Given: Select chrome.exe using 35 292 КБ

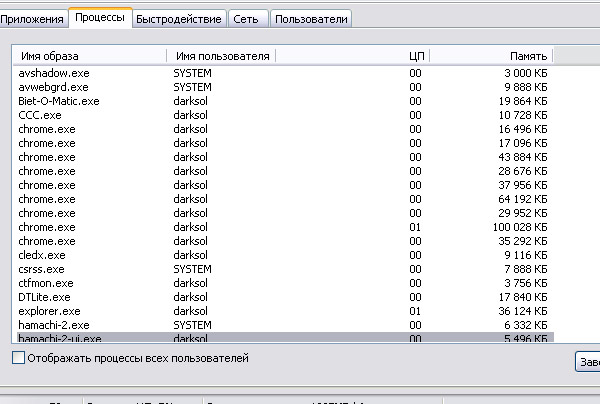Looking at the screenshot, I should pyautogui.click(x=284, y=241).
